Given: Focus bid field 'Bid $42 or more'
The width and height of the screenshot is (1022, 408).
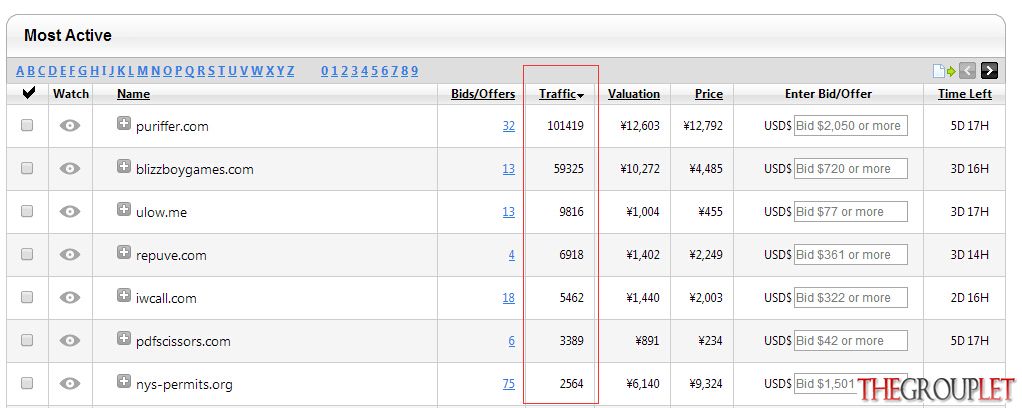Looking at the screenshot, I should [851, 341].
